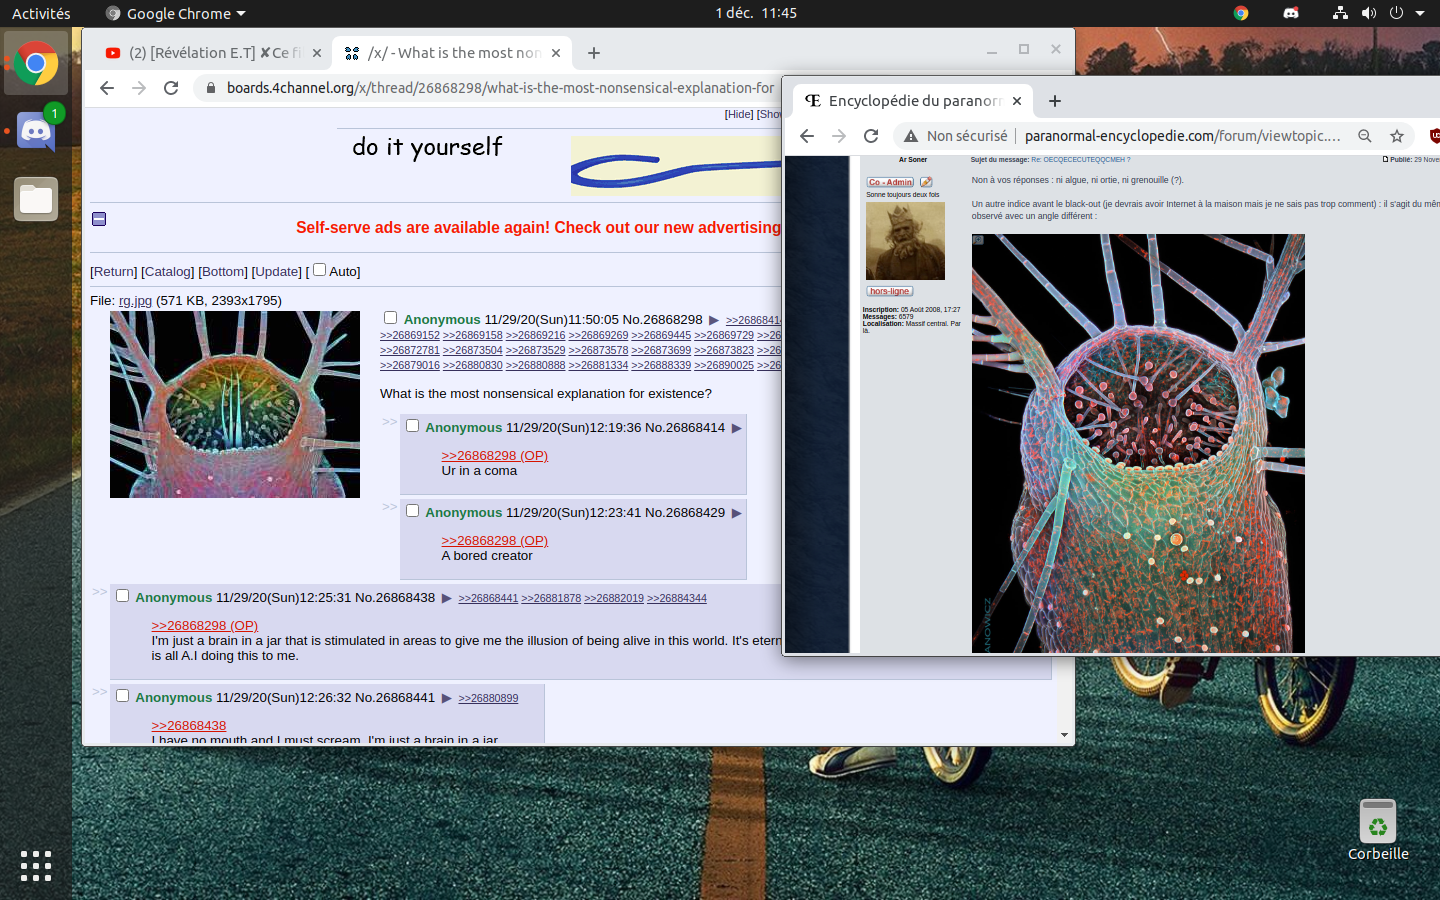This screenshot has width=1440, height=900.
Task: Open Discord from the dock
Action: [x=36, y=131]
